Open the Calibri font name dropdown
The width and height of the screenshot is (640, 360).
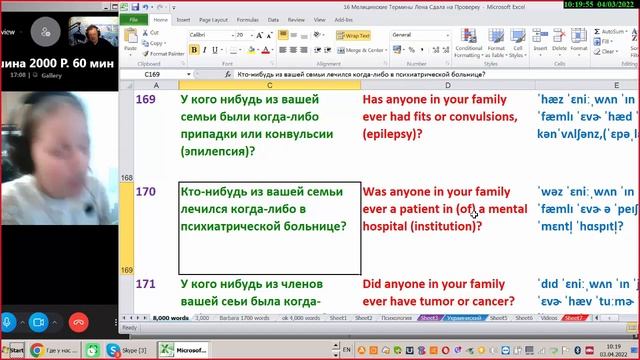click(233, 36)
